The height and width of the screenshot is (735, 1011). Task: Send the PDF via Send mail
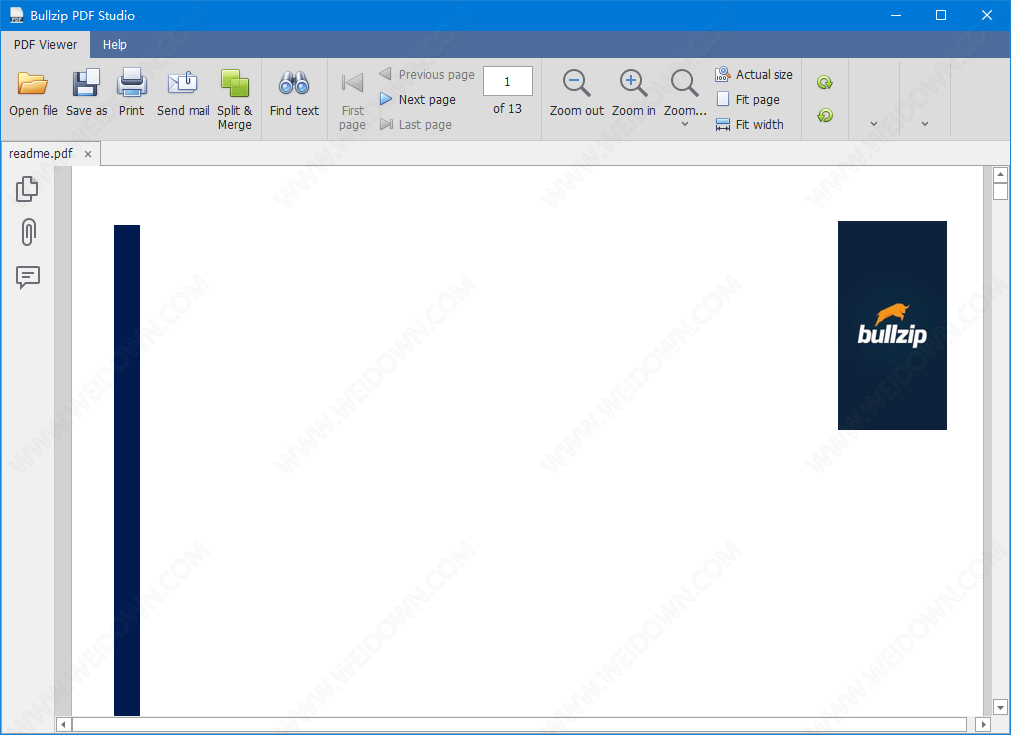(x=183, y=95)
